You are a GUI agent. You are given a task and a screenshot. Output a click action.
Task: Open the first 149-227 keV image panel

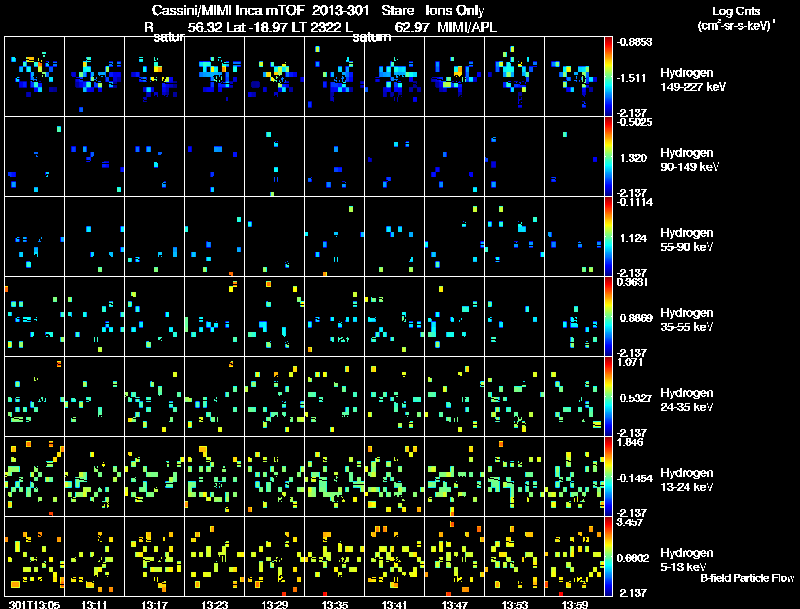34,76
